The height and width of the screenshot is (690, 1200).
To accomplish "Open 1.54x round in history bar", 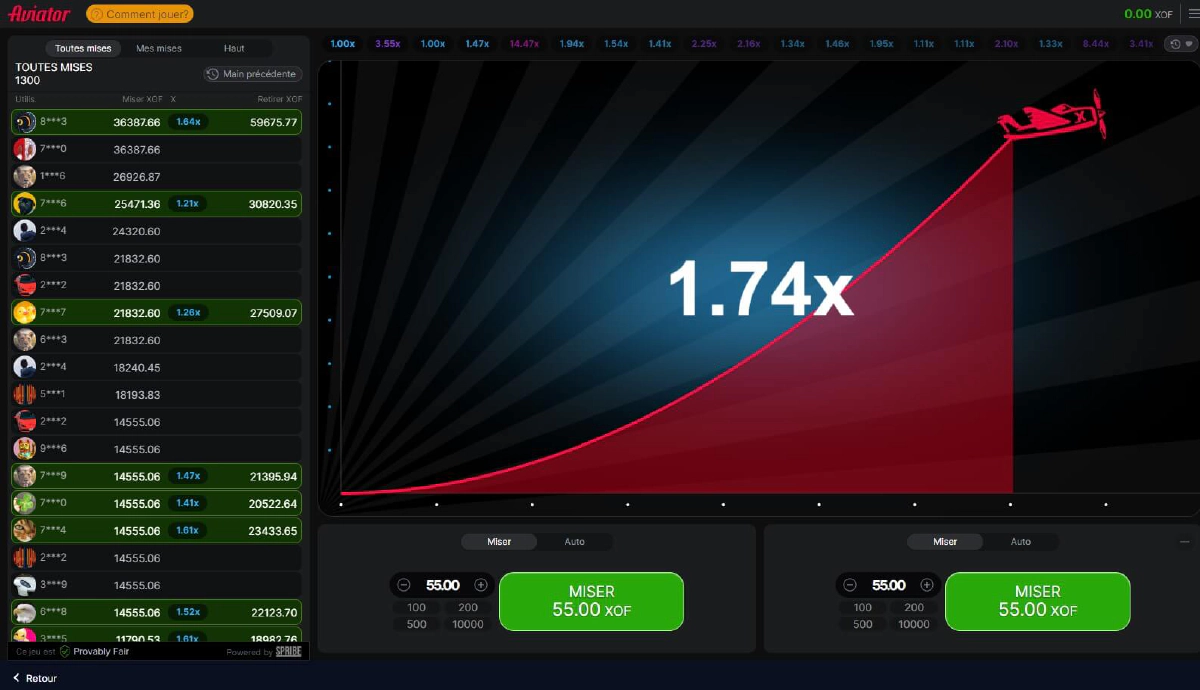I will [616, 44].
